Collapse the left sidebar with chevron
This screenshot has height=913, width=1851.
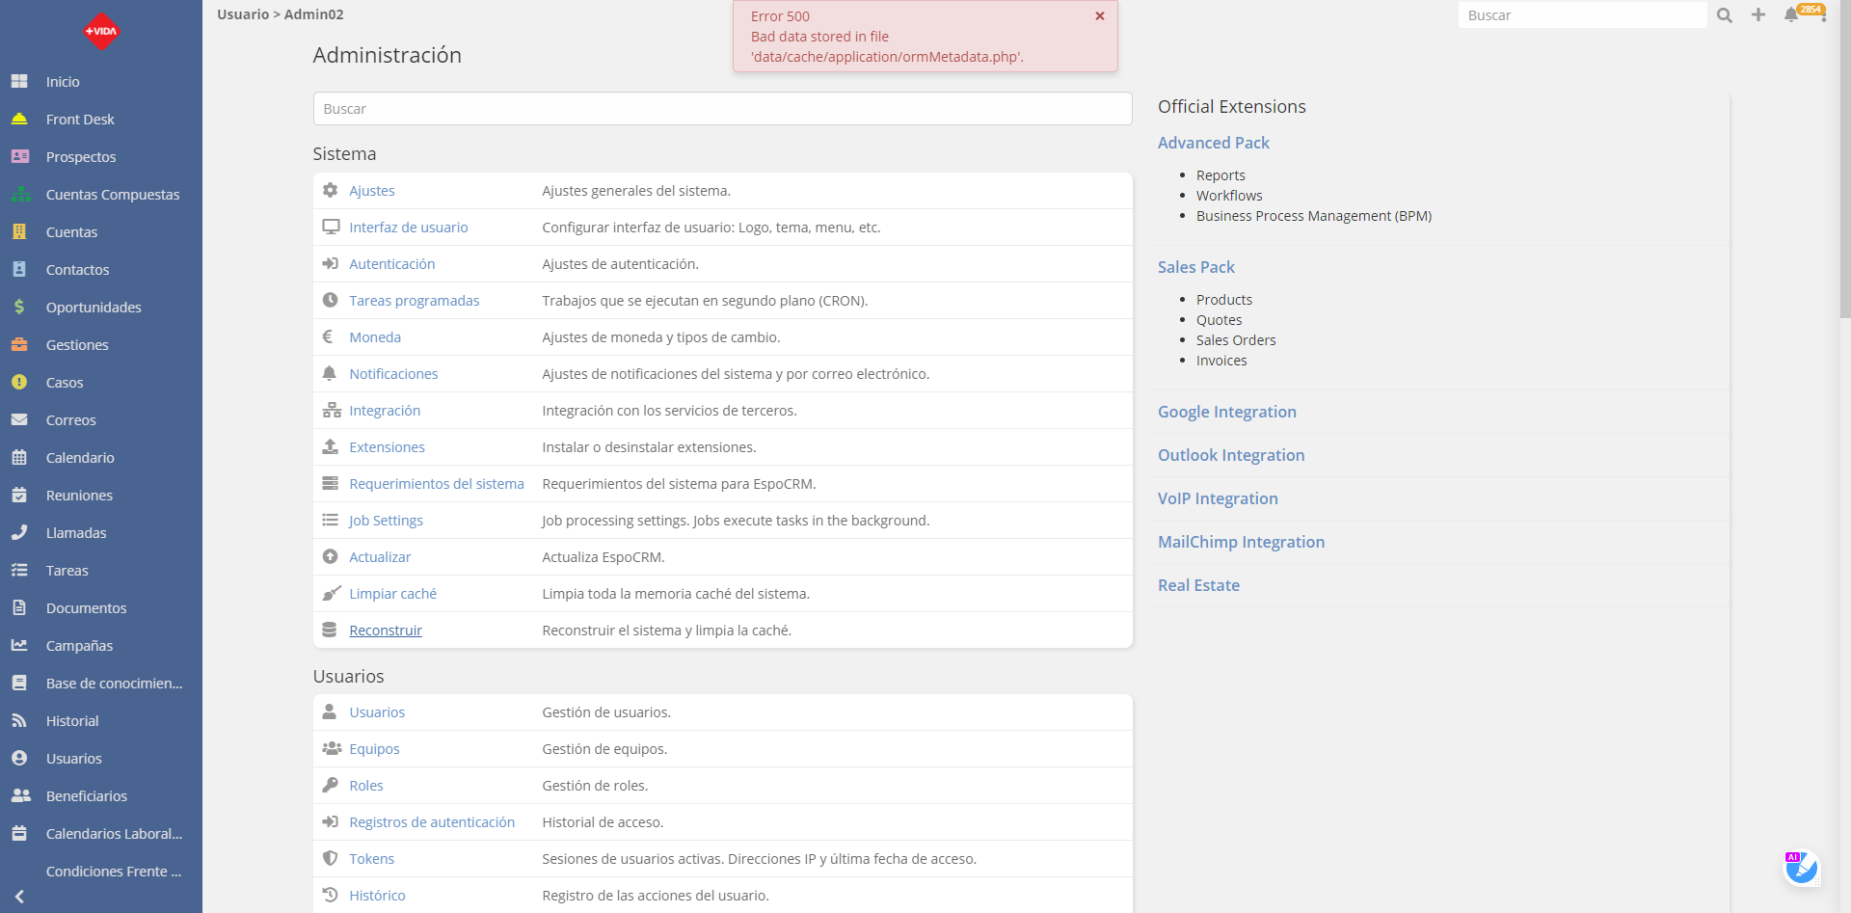point(19,897)
